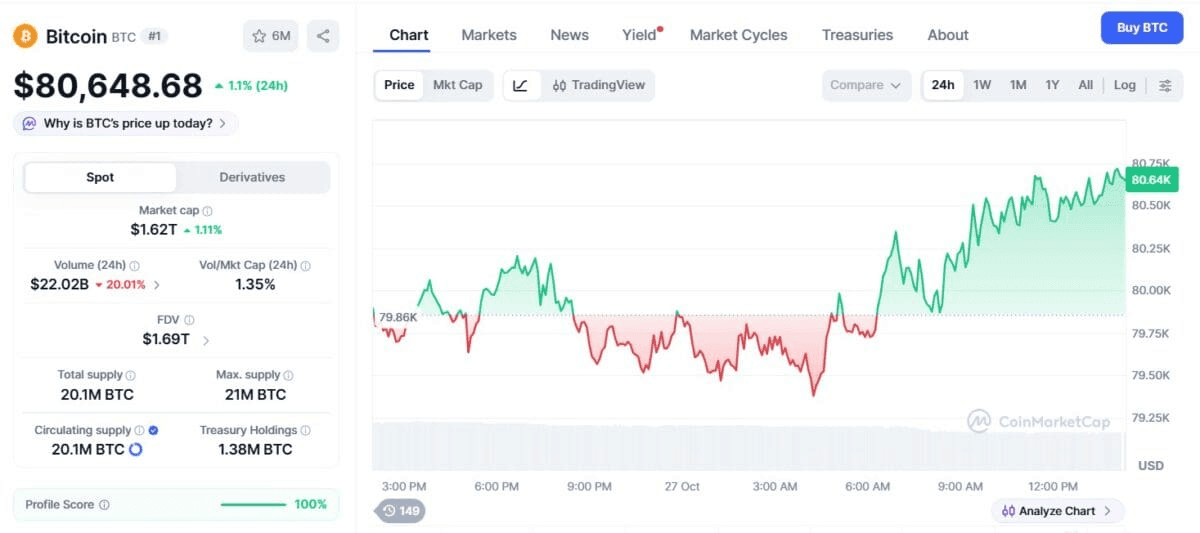Expand Volume (24h) details chevron

point(157,285)
